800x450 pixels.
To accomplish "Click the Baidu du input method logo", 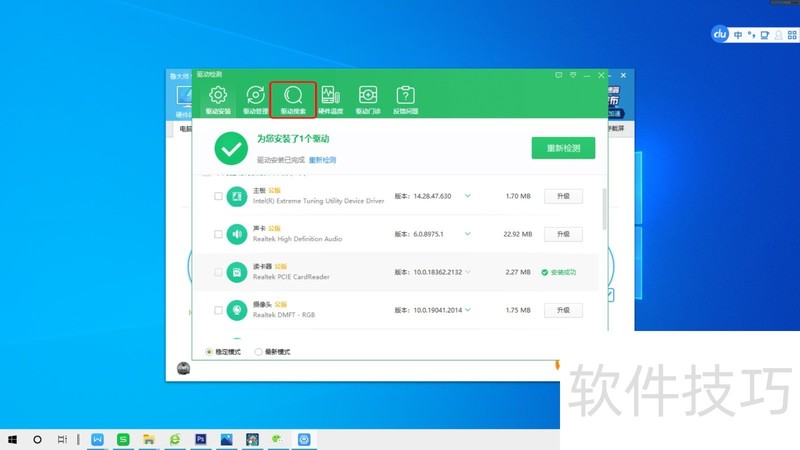I will click(x=720, y=34).
